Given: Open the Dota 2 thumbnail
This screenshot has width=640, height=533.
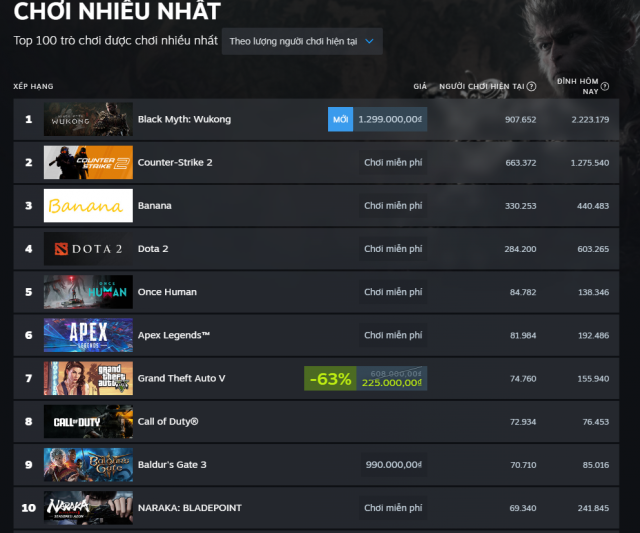Looking at the screenshot, I should [x=88, y=249].
